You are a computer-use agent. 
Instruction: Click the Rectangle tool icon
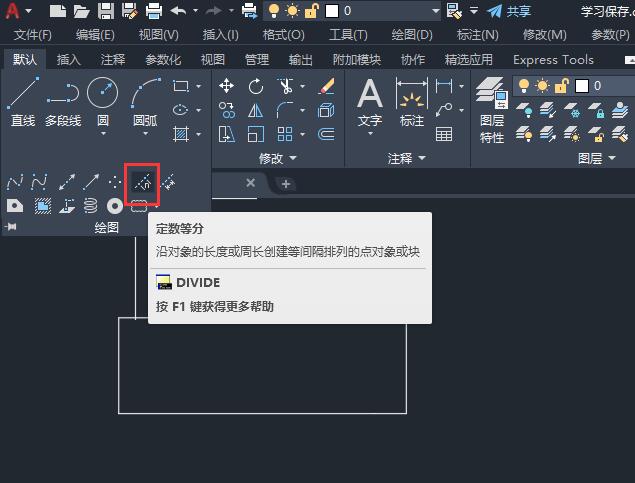(181, 86)
